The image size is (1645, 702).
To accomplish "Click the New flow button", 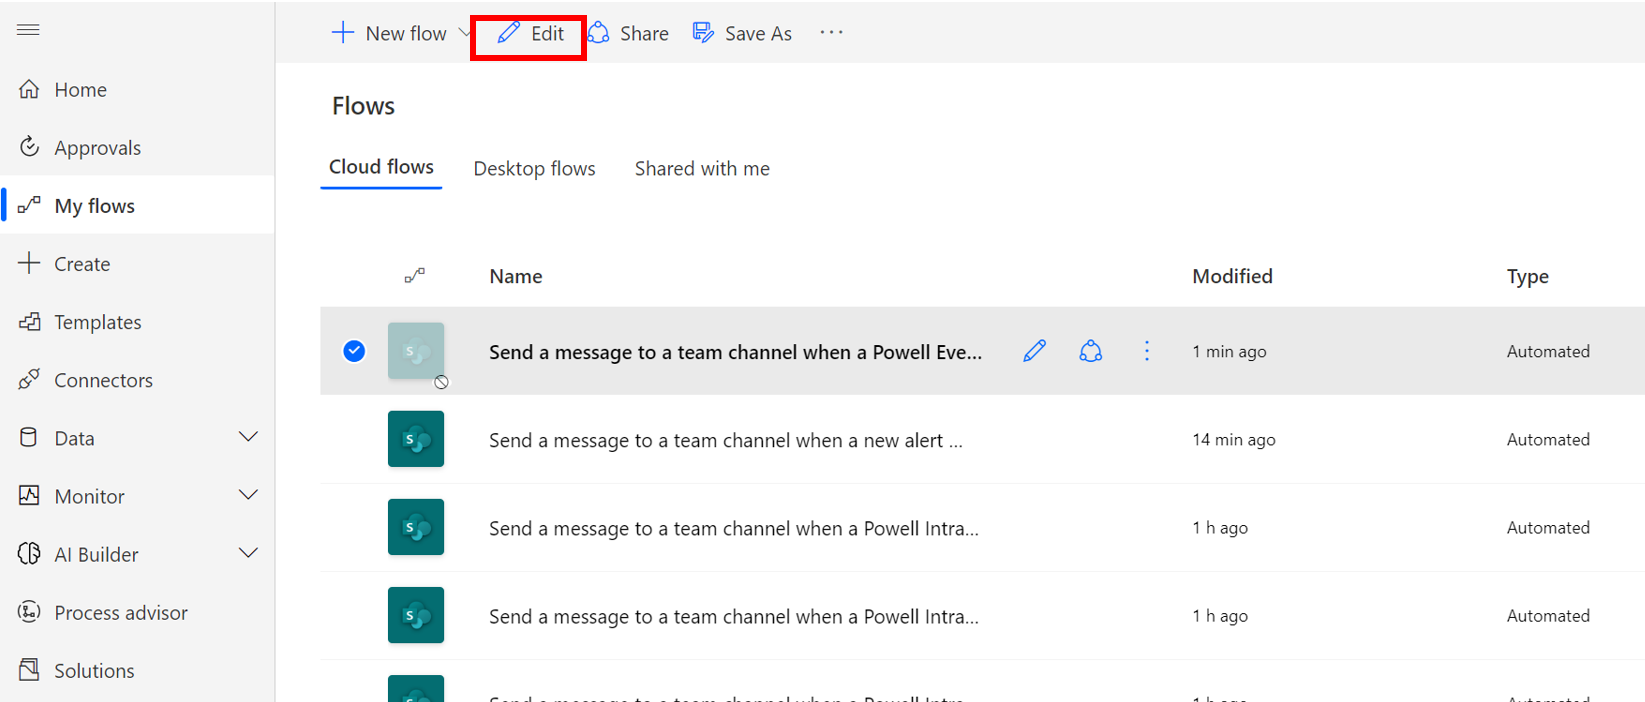I will (389, 33).
